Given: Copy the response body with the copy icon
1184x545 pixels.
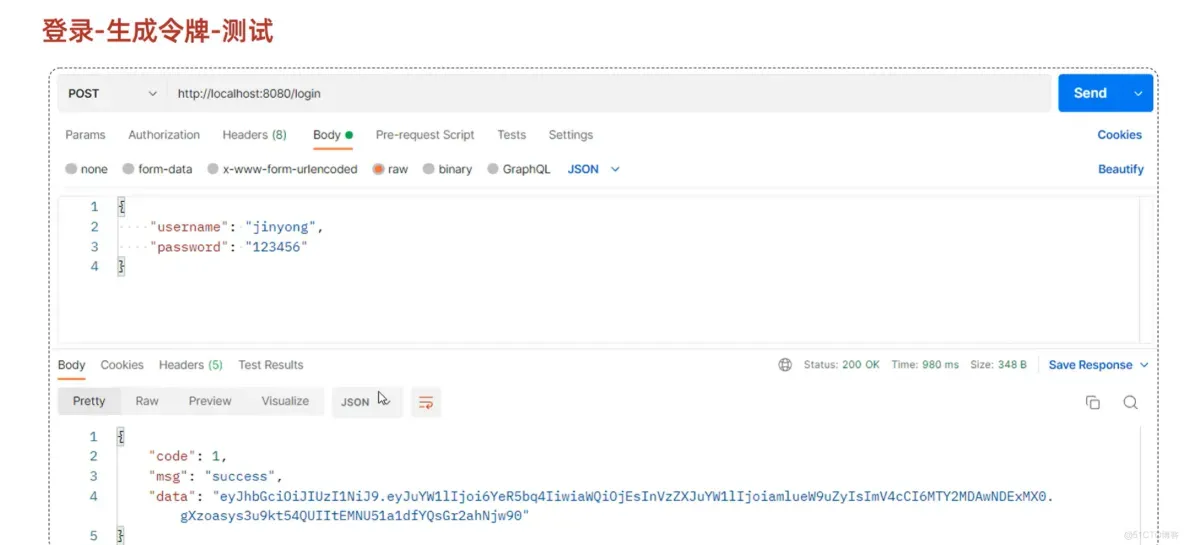Looking at the screenshot, I should [1093, 402].
